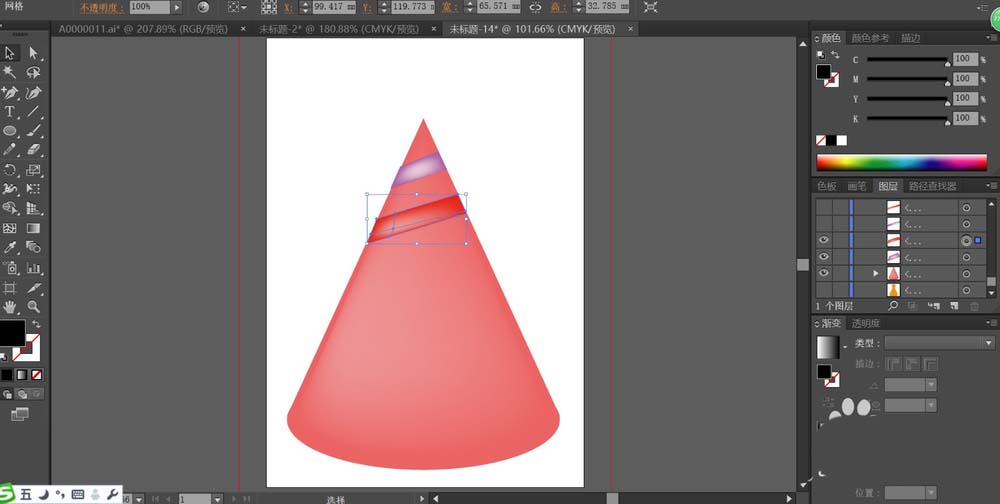Select the Direct Selection tool (white arrow)
The width and height of the screenshot is (1000, 504).
coord(33,53)
